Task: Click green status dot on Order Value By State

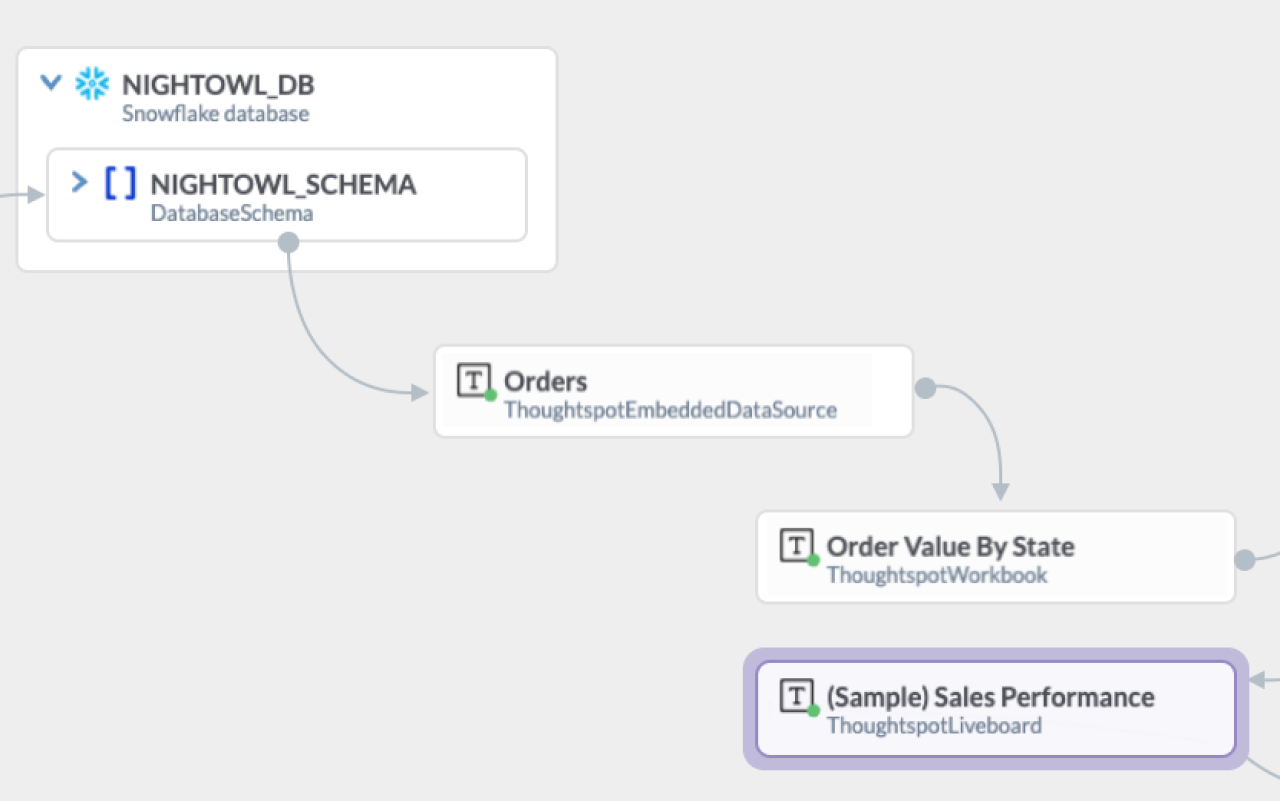Action: (813, 561)
